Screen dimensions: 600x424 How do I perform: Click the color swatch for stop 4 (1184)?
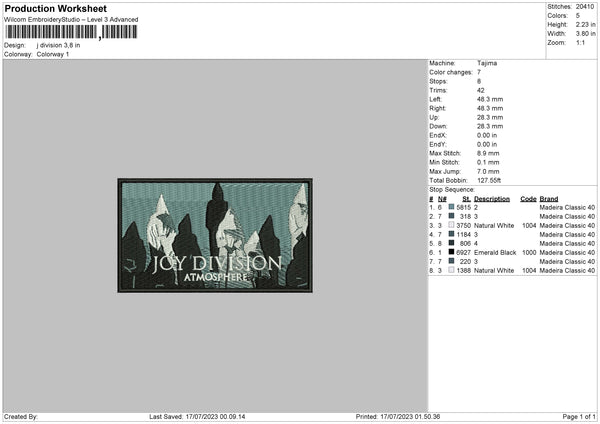[x=451, y=234]
